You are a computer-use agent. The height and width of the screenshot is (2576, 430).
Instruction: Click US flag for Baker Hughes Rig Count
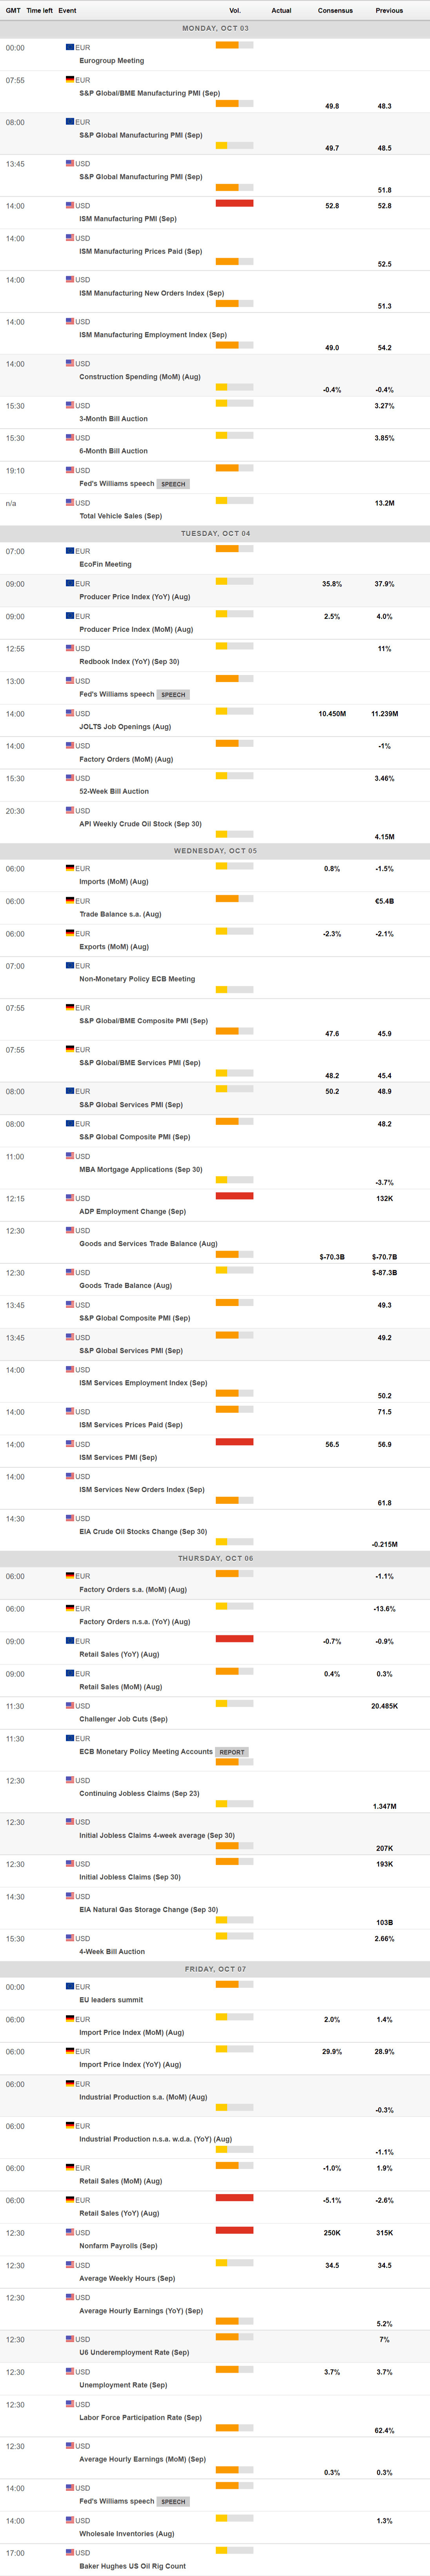click(70, 2553)
